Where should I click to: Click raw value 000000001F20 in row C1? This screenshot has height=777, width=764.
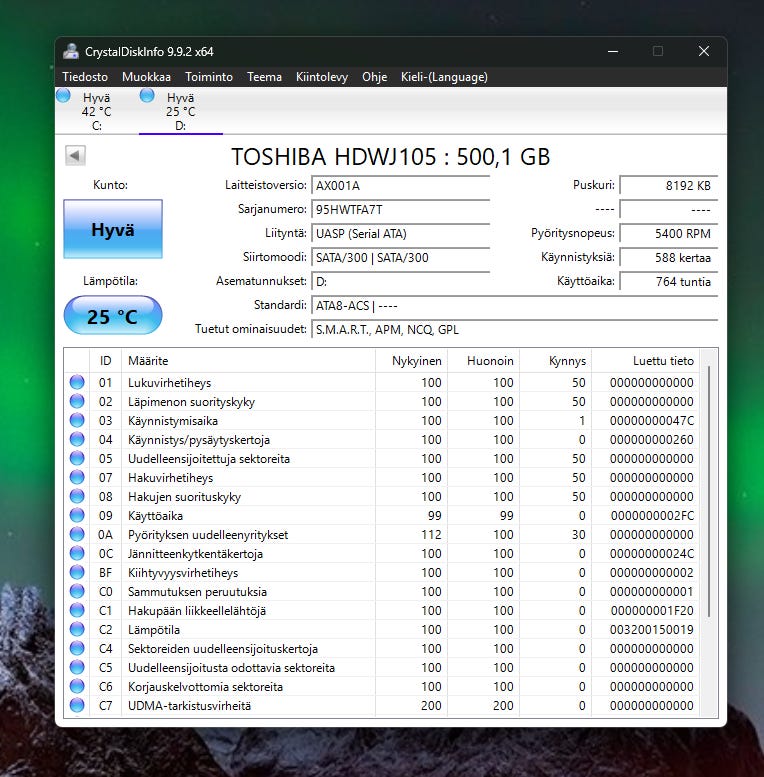click(652, 610)
